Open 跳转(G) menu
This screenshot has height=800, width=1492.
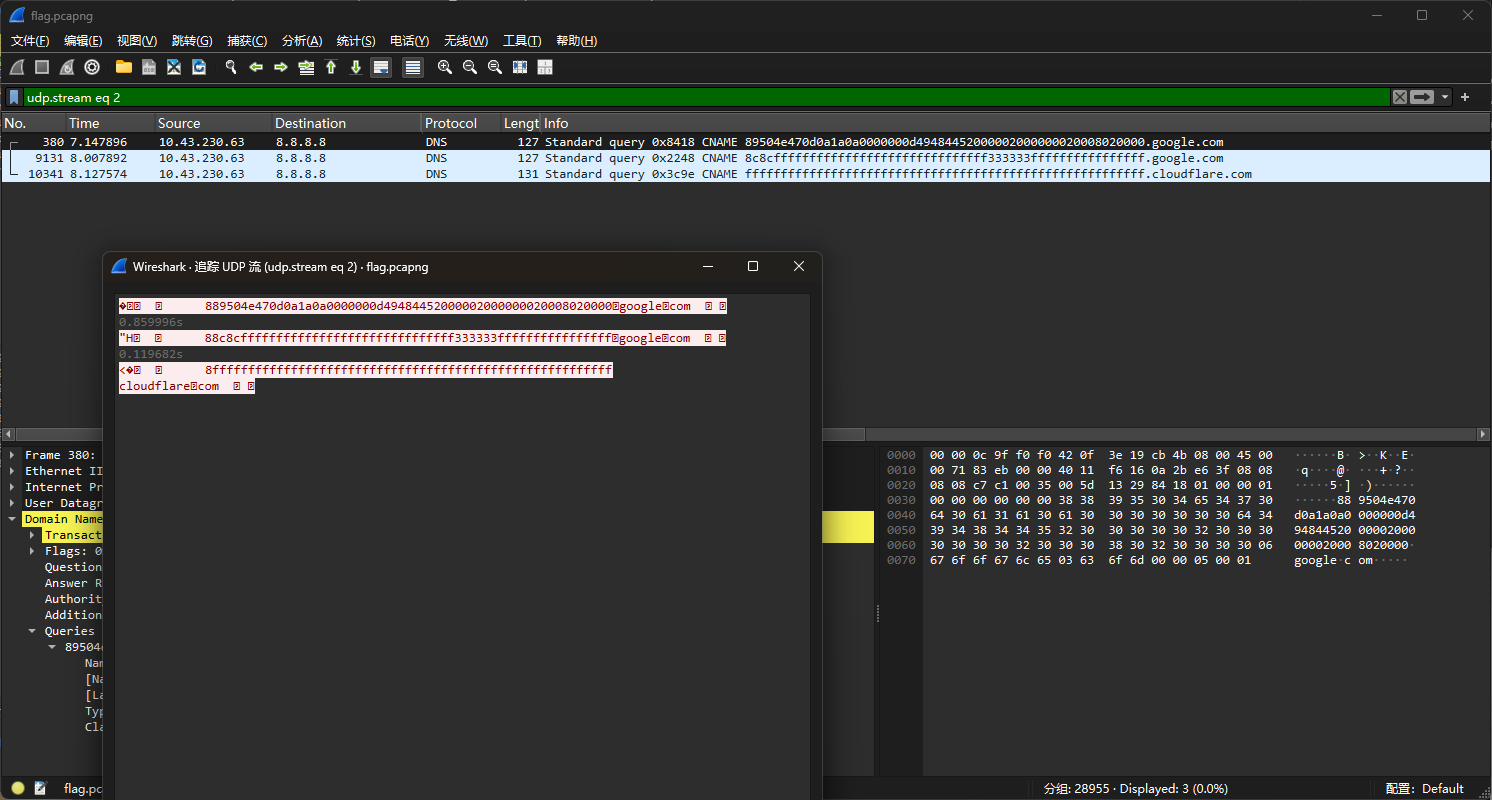[192, 41]
